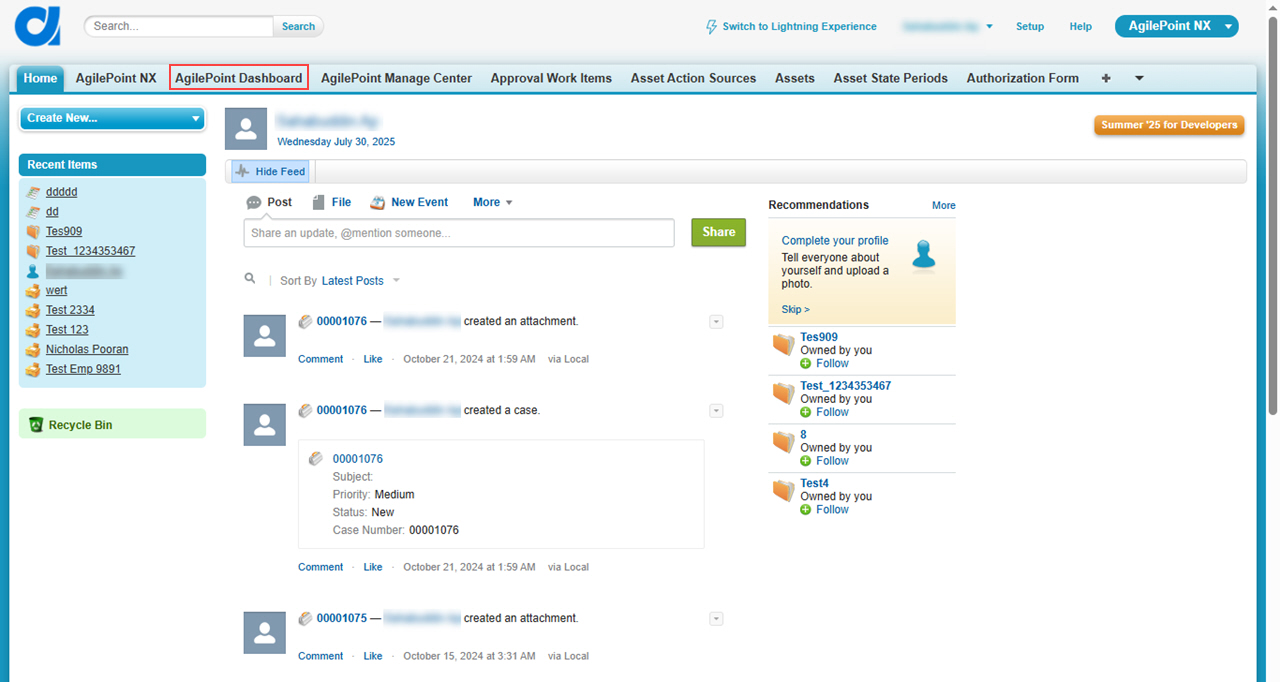Open Test4 recommendation link
The height and width of the screenshot is (682, 1280).
tap(815, 483)
